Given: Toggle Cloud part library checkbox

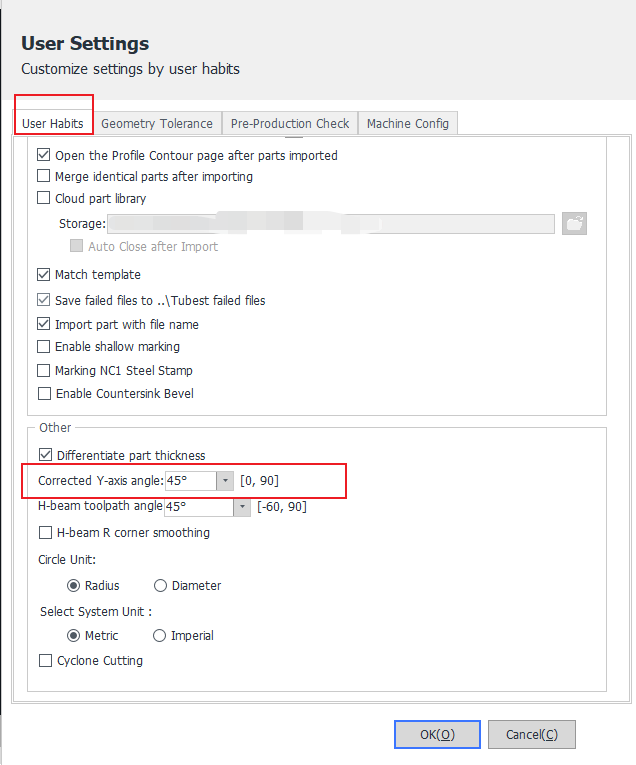Looking at the screenshot, I should coord(44,198).
